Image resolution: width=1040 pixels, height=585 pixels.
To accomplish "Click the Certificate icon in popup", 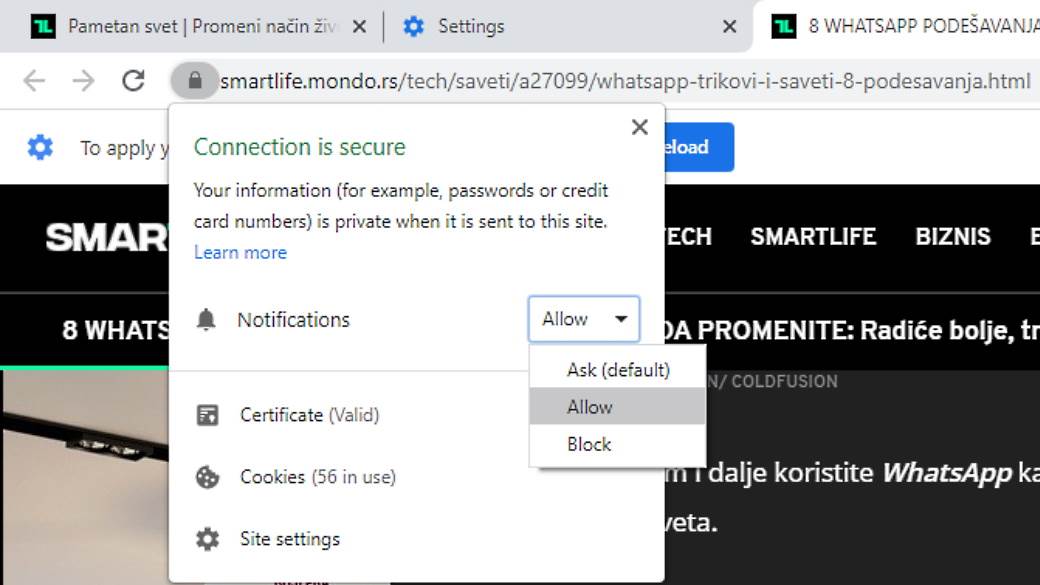I will coord(207,415).
